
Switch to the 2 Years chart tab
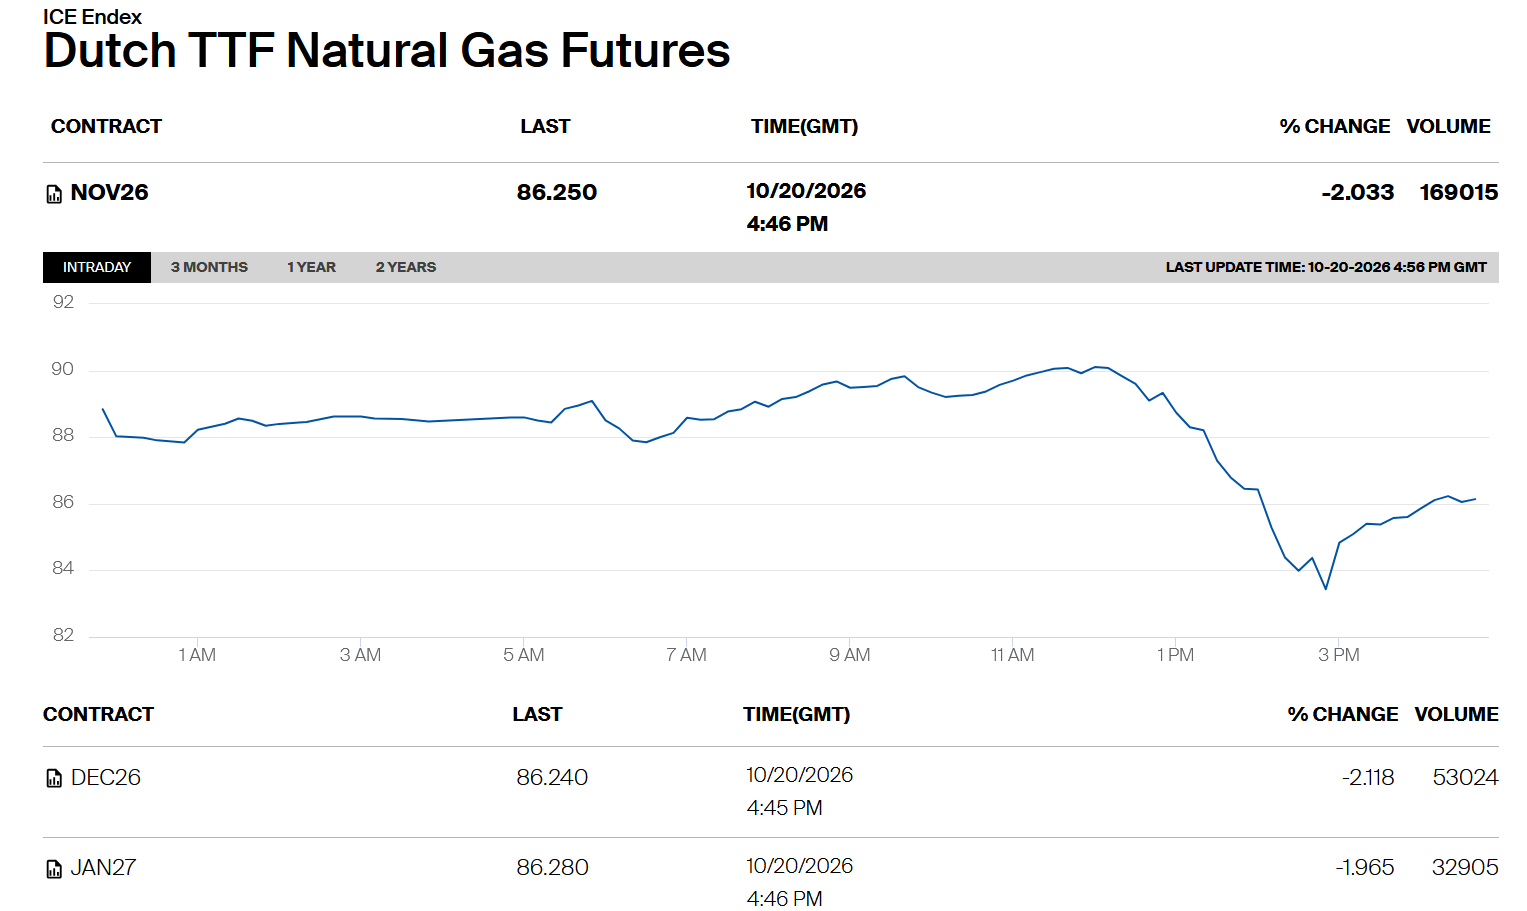click(x=406, y=267)
